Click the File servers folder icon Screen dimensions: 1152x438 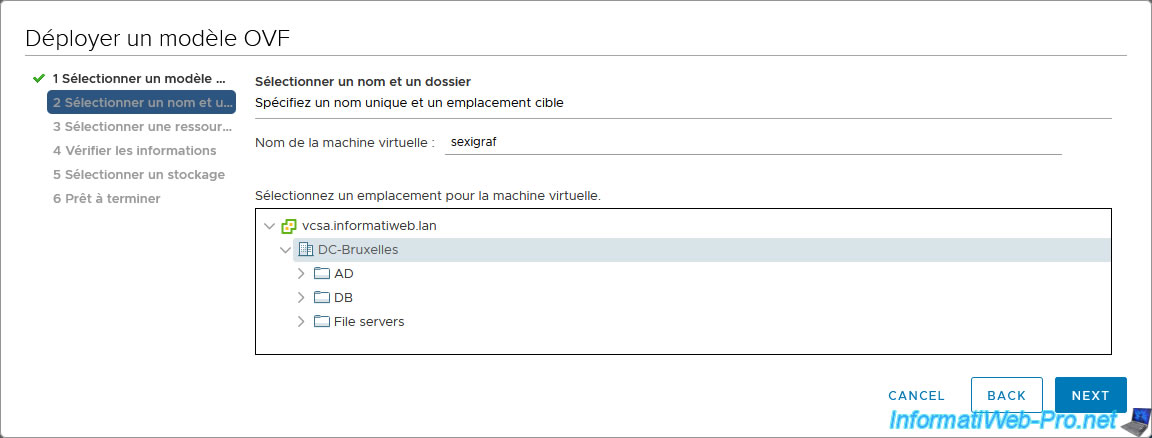321,322
